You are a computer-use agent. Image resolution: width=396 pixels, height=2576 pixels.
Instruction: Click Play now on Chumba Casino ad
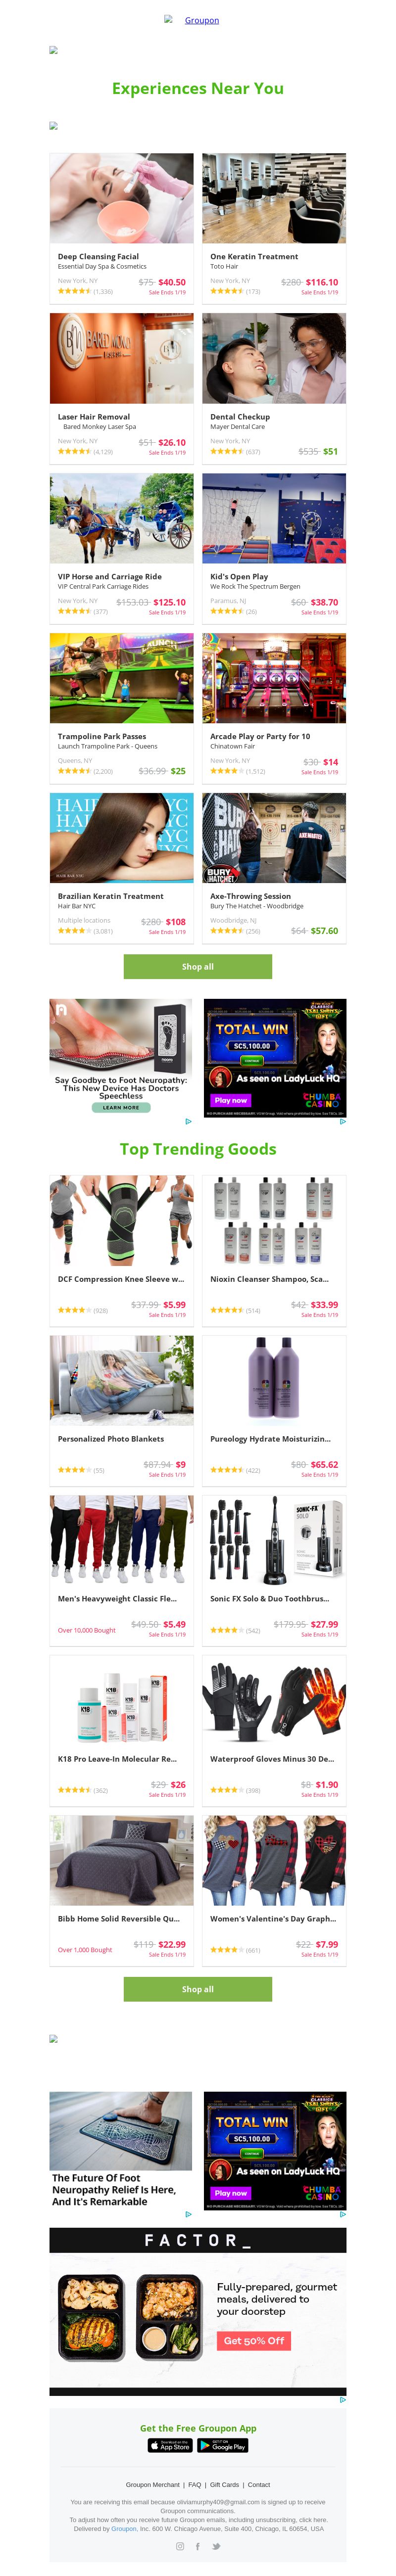(230, 1100)
